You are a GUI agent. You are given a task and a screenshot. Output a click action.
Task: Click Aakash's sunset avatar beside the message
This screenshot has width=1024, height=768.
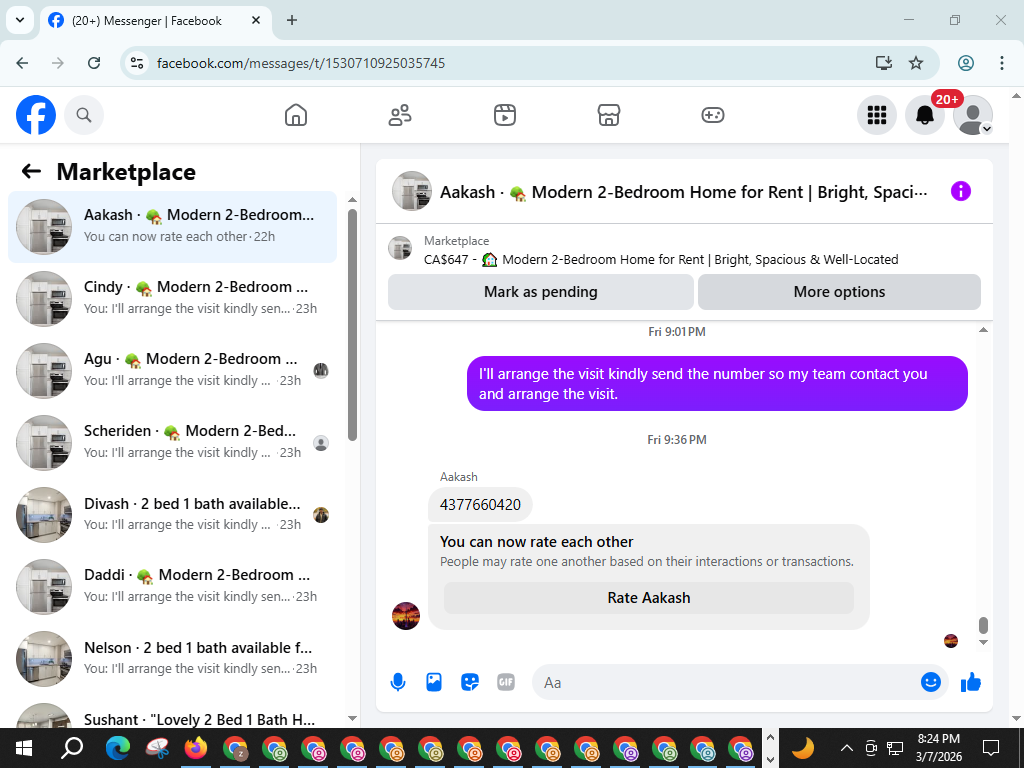click(x=406, y=615)
